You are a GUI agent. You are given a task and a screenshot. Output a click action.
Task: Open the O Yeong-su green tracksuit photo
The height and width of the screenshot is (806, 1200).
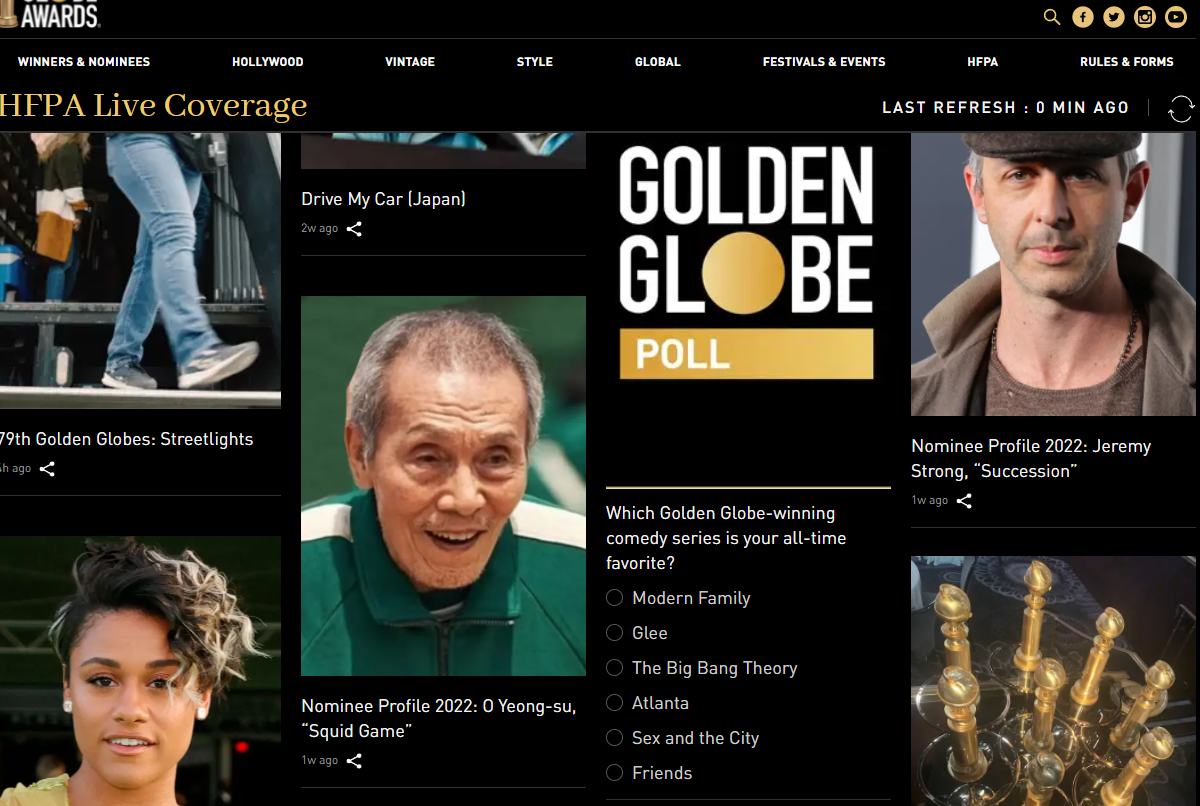[444, 486]
